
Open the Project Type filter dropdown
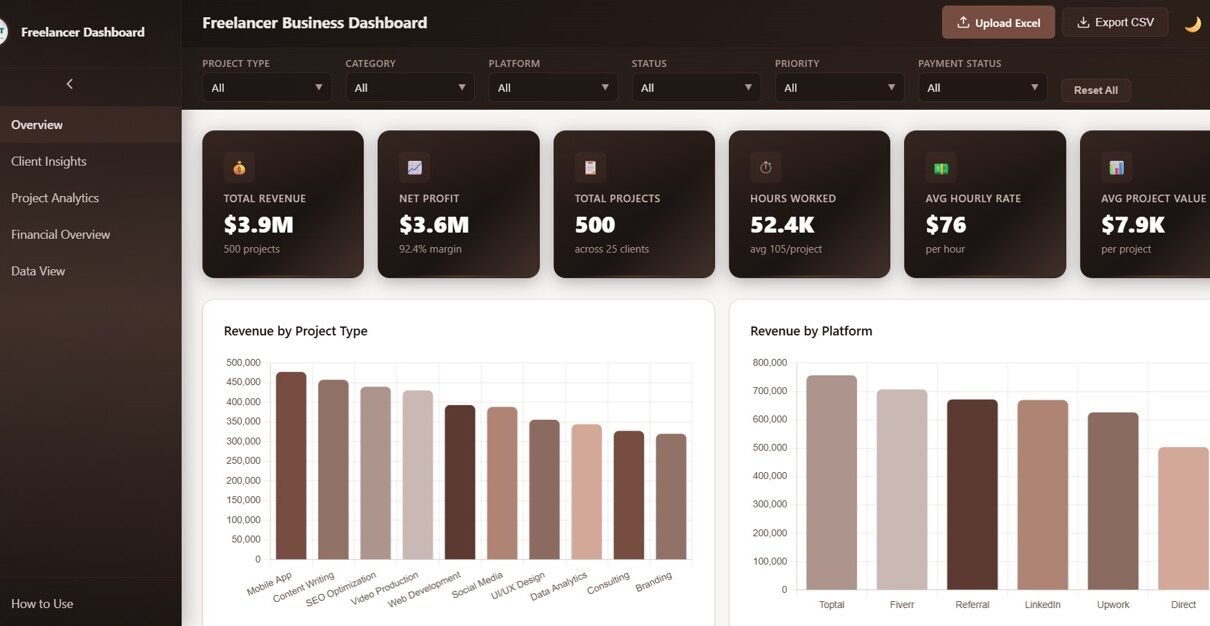coord(266,88)
